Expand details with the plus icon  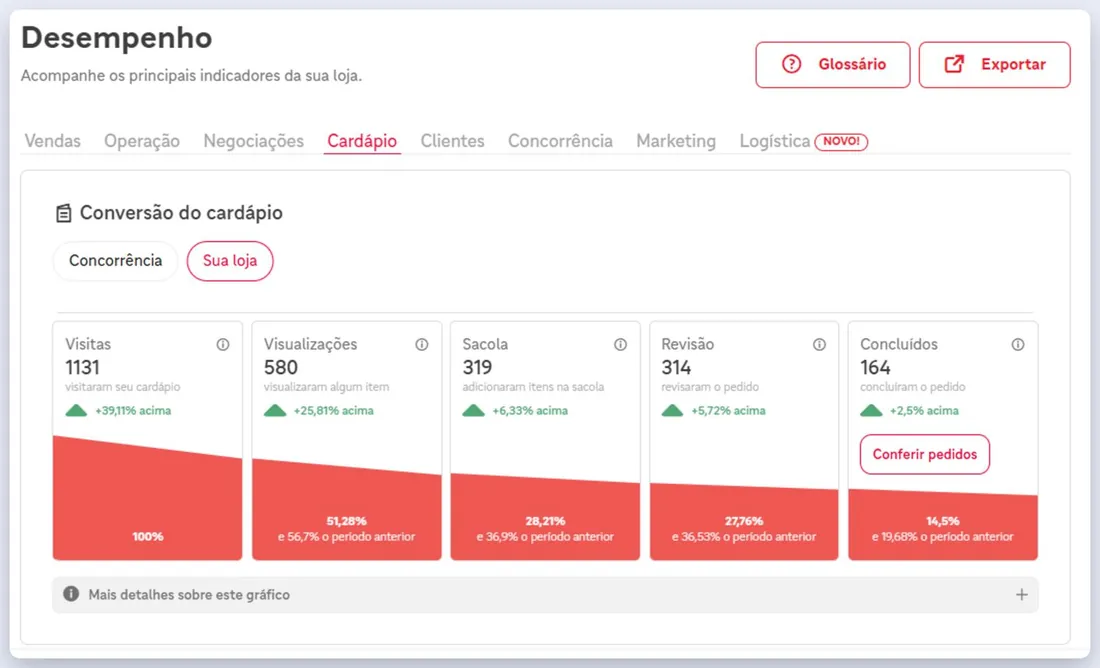tap(1021, 595)
